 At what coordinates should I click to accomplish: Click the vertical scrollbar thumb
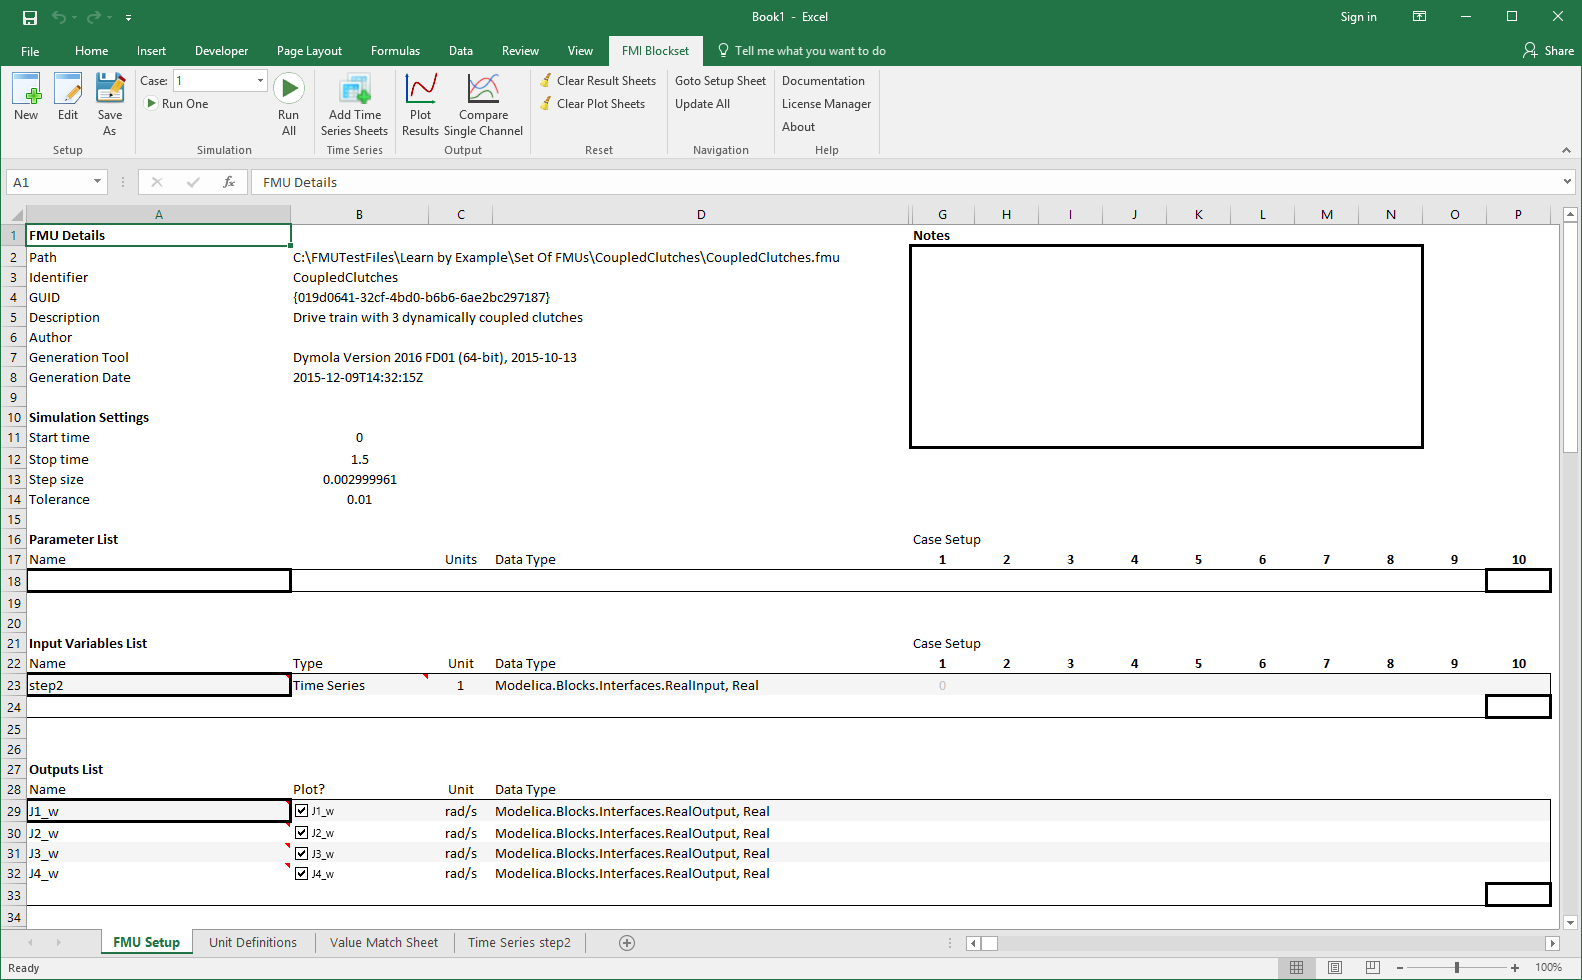1570,337
